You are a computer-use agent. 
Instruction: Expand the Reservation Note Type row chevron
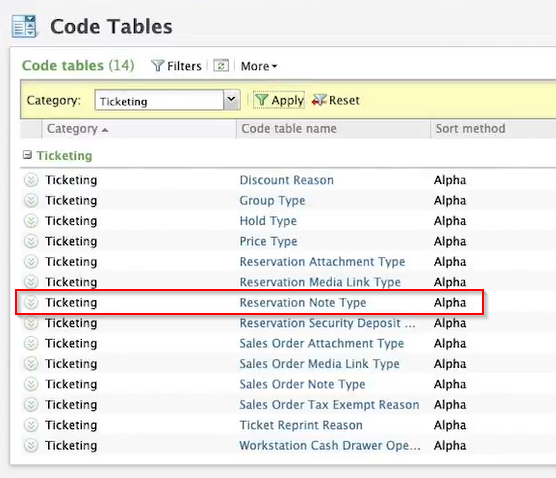tap(31, 302)
